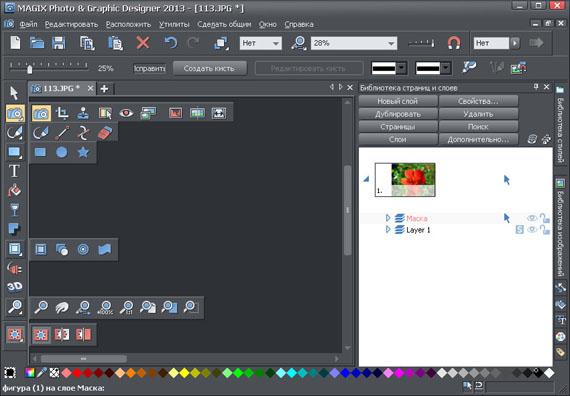Add a new document tab
This screenshot has width=570, height=396.
pyautogui.click(x=104, y=88)
